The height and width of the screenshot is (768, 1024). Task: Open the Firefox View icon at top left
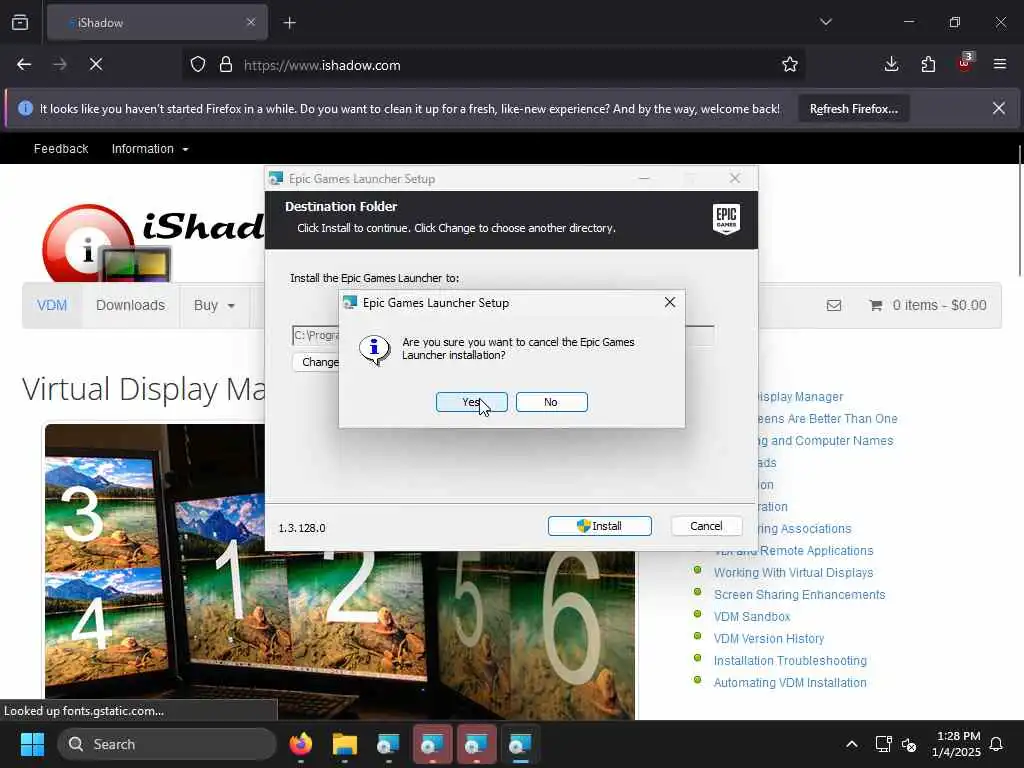pos(20,22)
